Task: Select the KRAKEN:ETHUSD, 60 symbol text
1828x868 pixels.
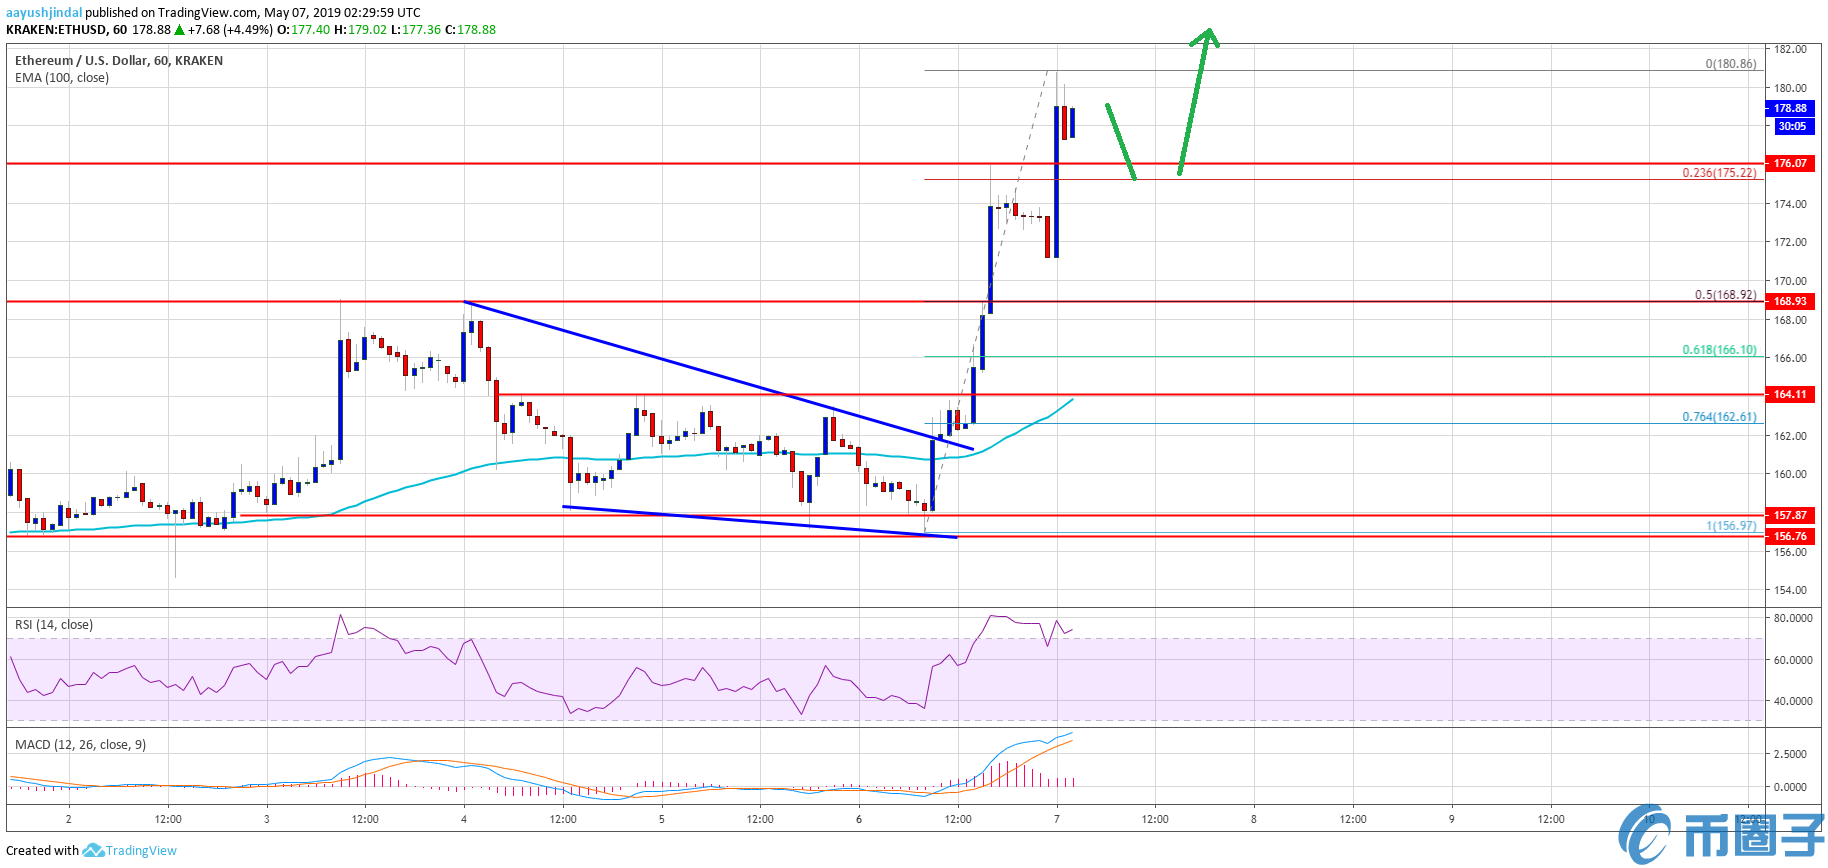Action: click(66, 29)
